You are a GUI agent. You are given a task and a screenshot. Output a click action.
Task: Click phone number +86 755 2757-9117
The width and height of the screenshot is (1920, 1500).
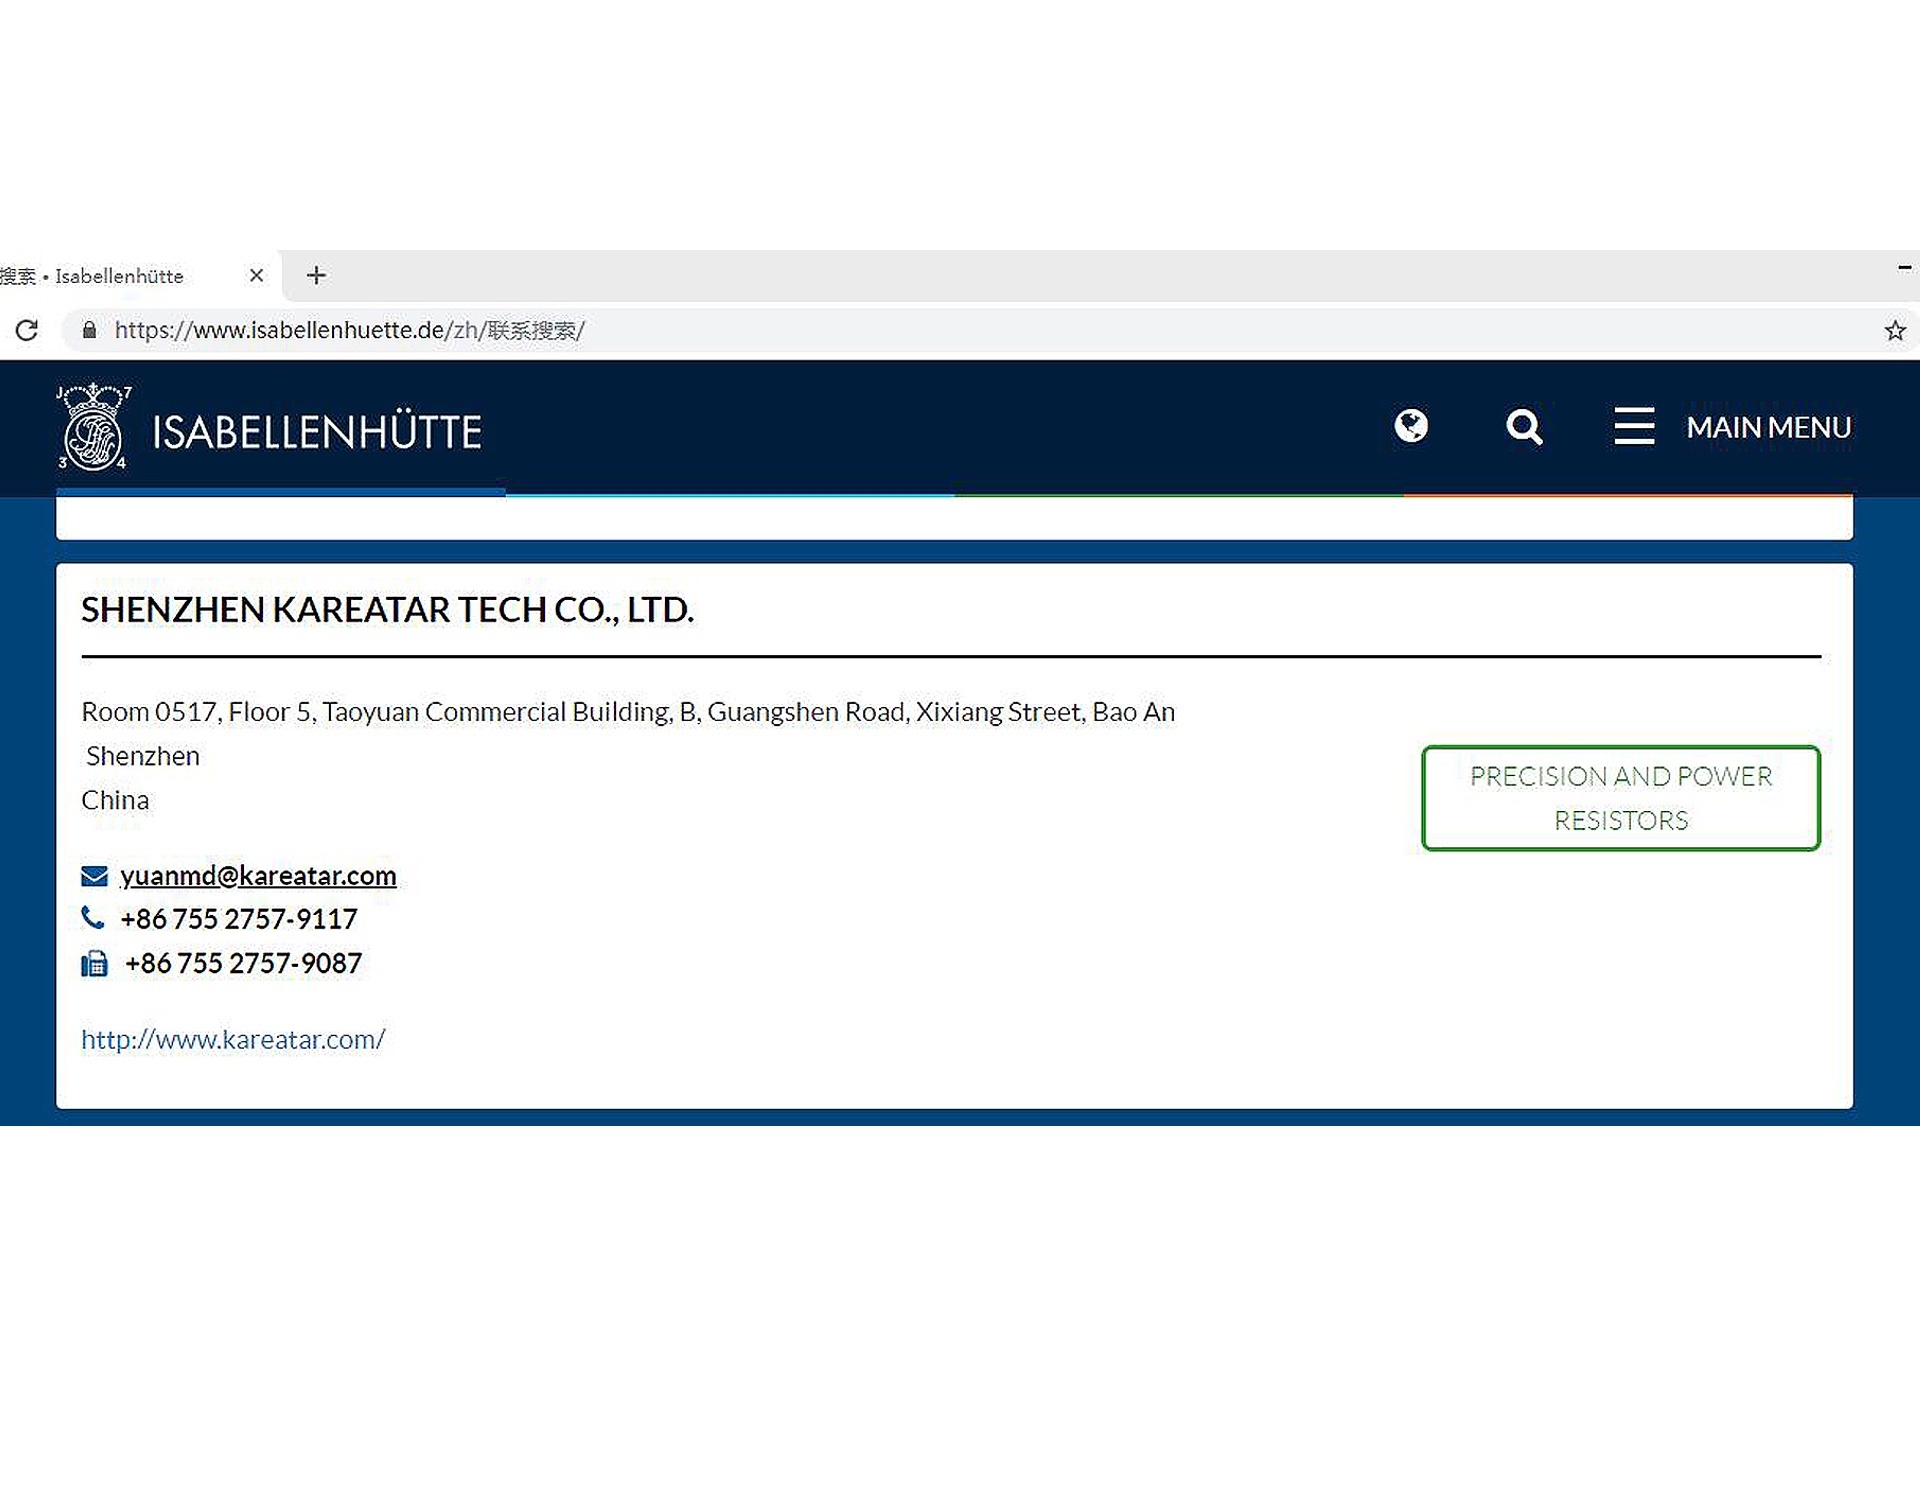click(x=239, y=919)
